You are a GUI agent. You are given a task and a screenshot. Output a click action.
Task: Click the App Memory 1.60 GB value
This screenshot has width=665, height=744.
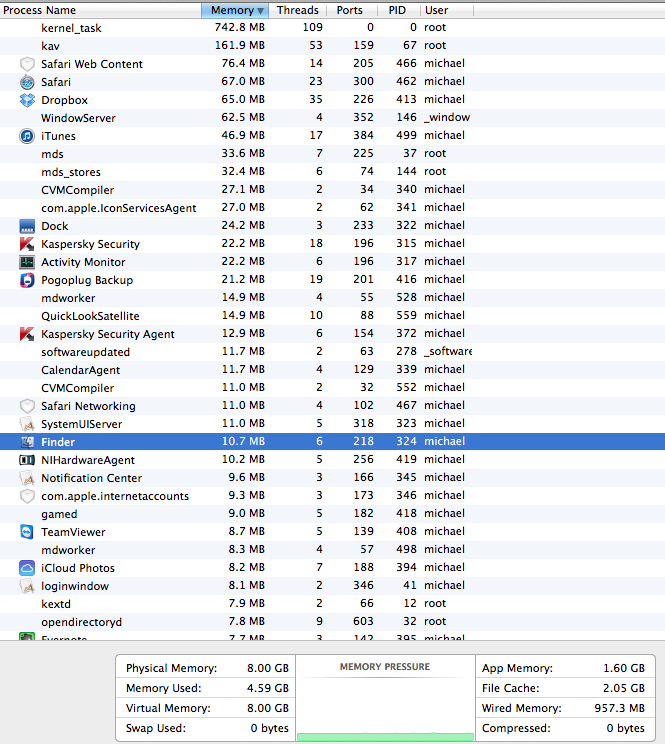coord(624,669)
